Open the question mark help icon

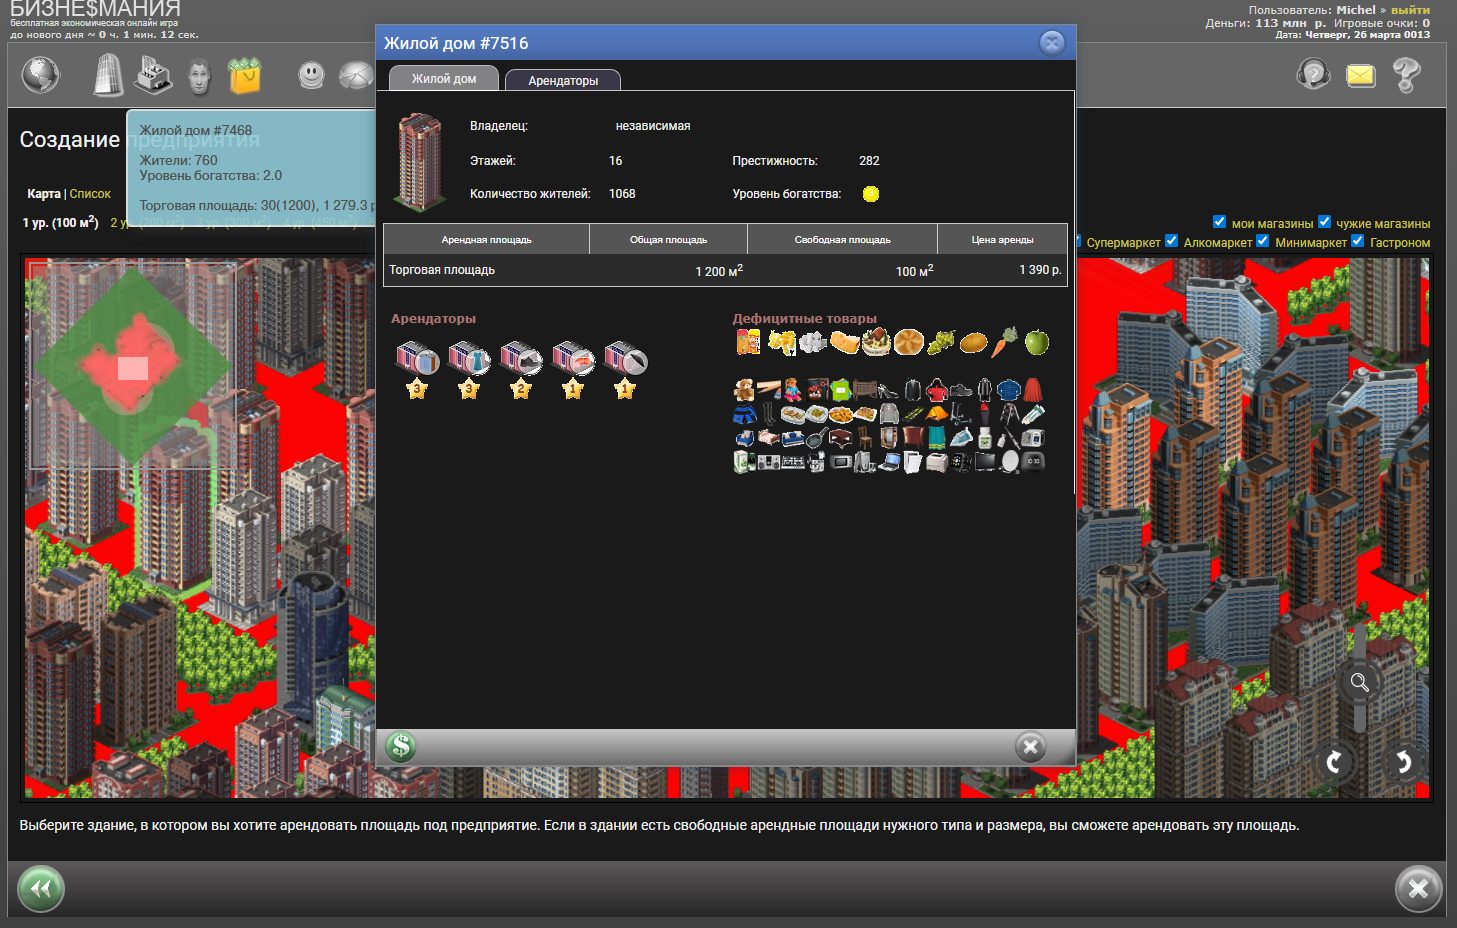tap(1406, 75)
